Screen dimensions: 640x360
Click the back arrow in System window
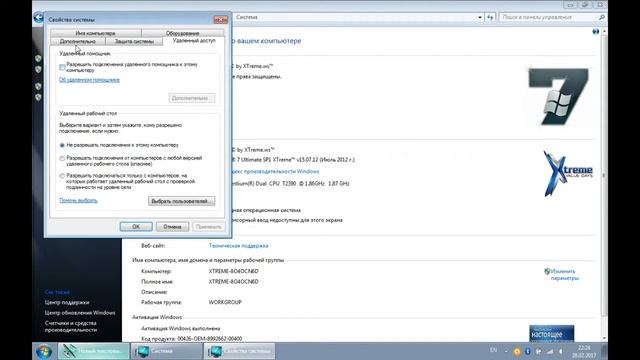[38, 18]
